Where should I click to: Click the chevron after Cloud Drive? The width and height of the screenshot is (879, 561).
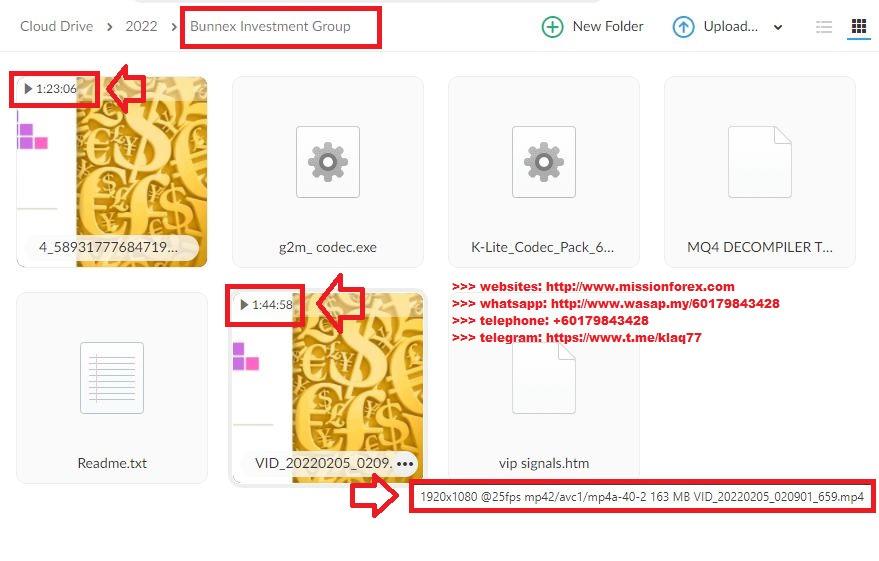tap(109, 27)
